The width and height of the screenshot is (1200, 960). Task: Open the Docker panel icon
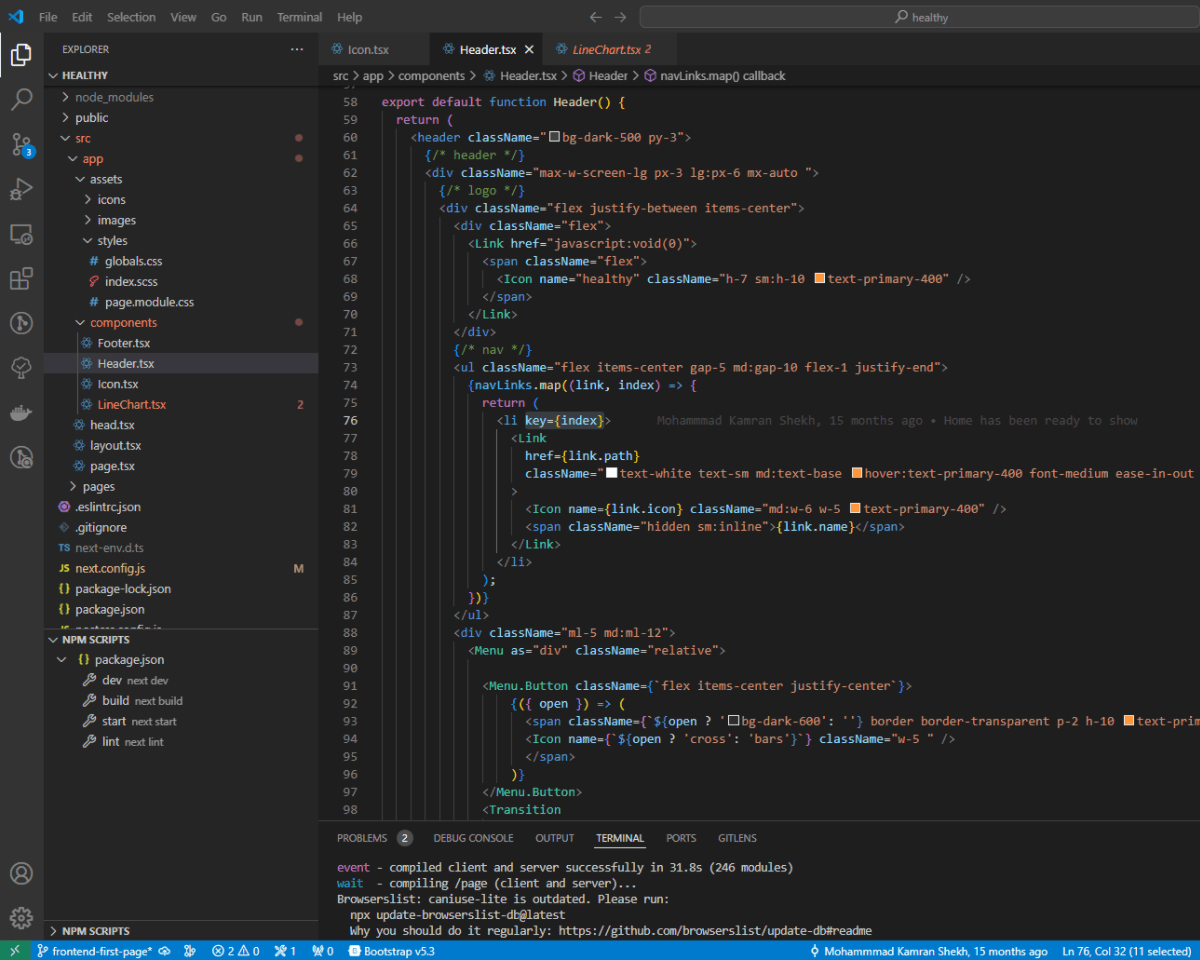[21, 413]
